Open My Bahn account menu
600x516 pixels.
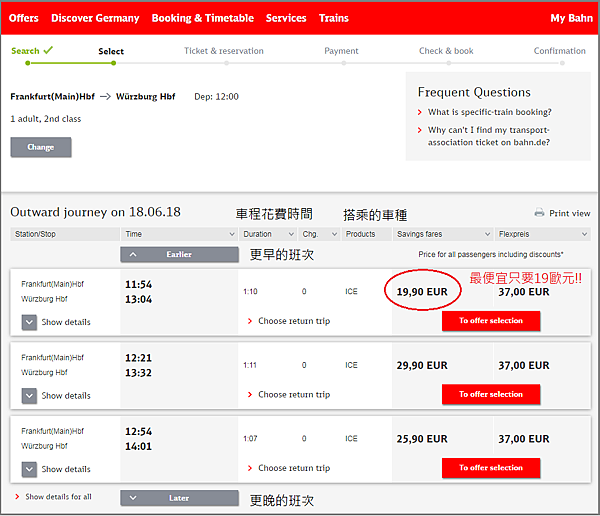click(x=571, y=18)
